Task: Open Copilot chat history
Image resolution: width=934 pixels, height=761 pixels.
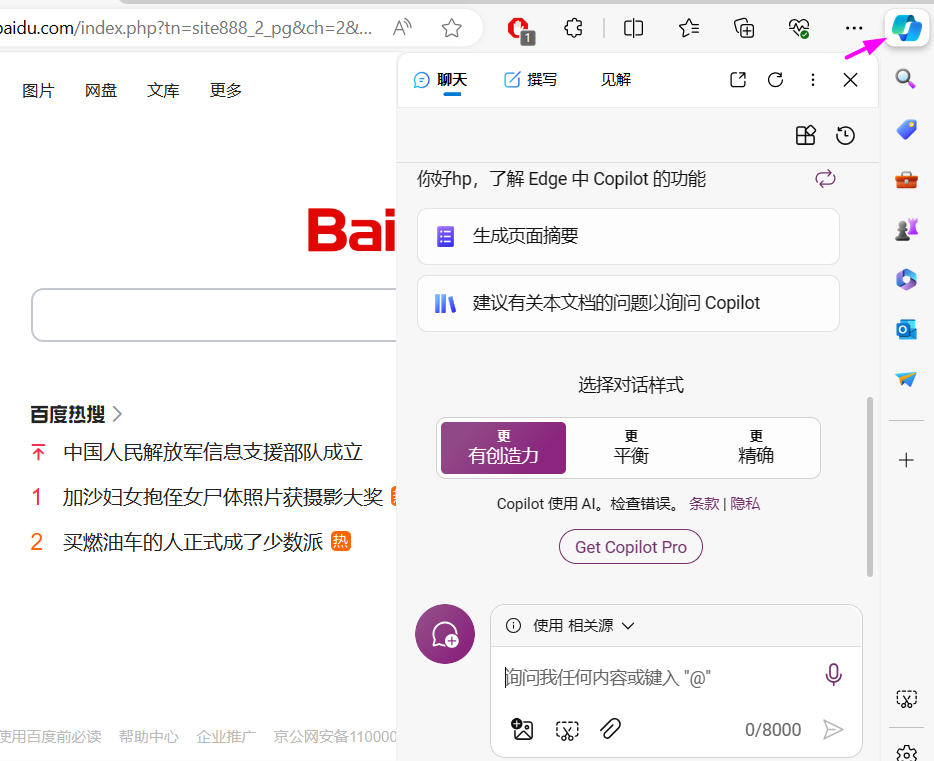Action: tap(845, 135)
